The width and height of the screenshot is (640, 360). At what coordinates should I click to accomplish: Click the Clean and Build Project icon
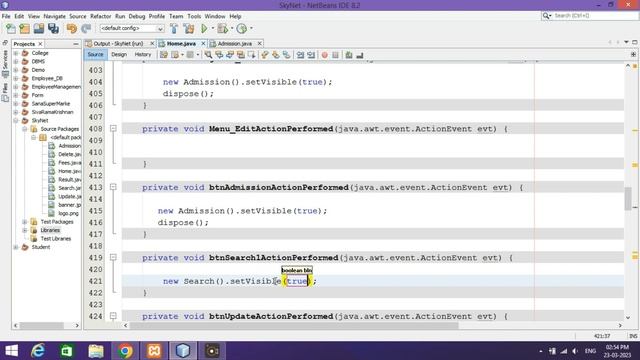[189, 29]
